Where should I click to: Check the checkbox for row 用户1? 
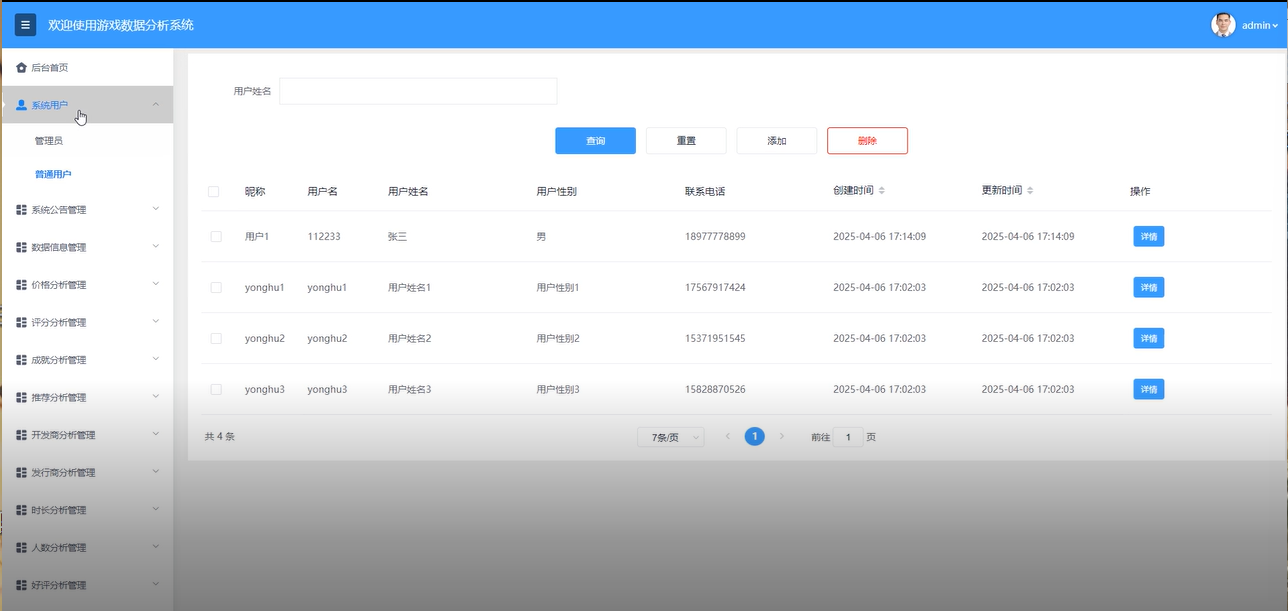click(x=214, y=236)
